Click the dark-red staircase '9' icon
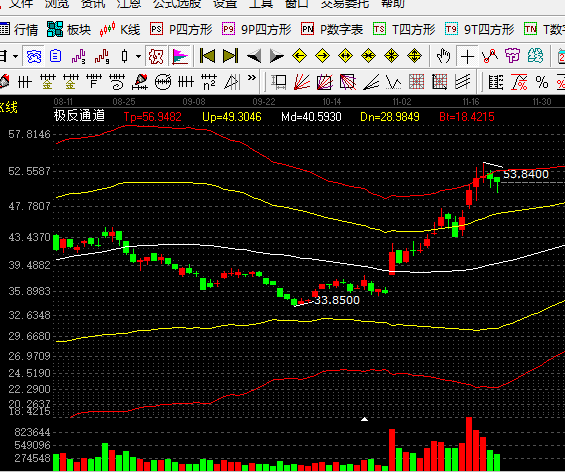 102,57
